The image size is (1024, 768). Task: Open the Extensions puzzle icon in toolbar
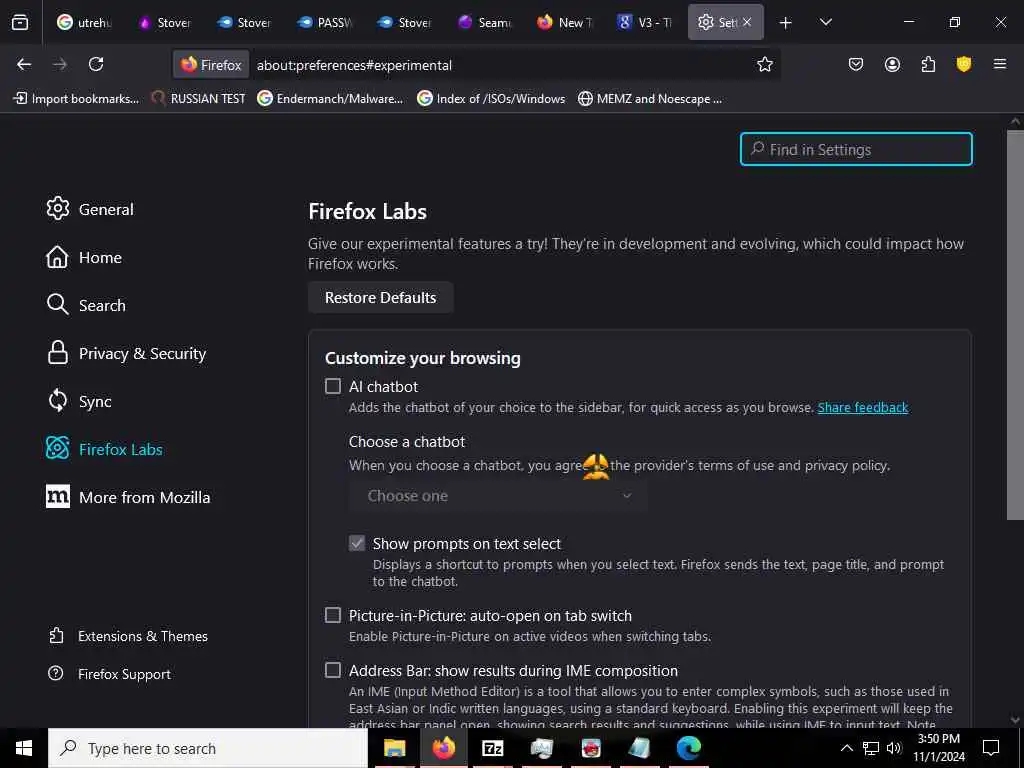928,64
